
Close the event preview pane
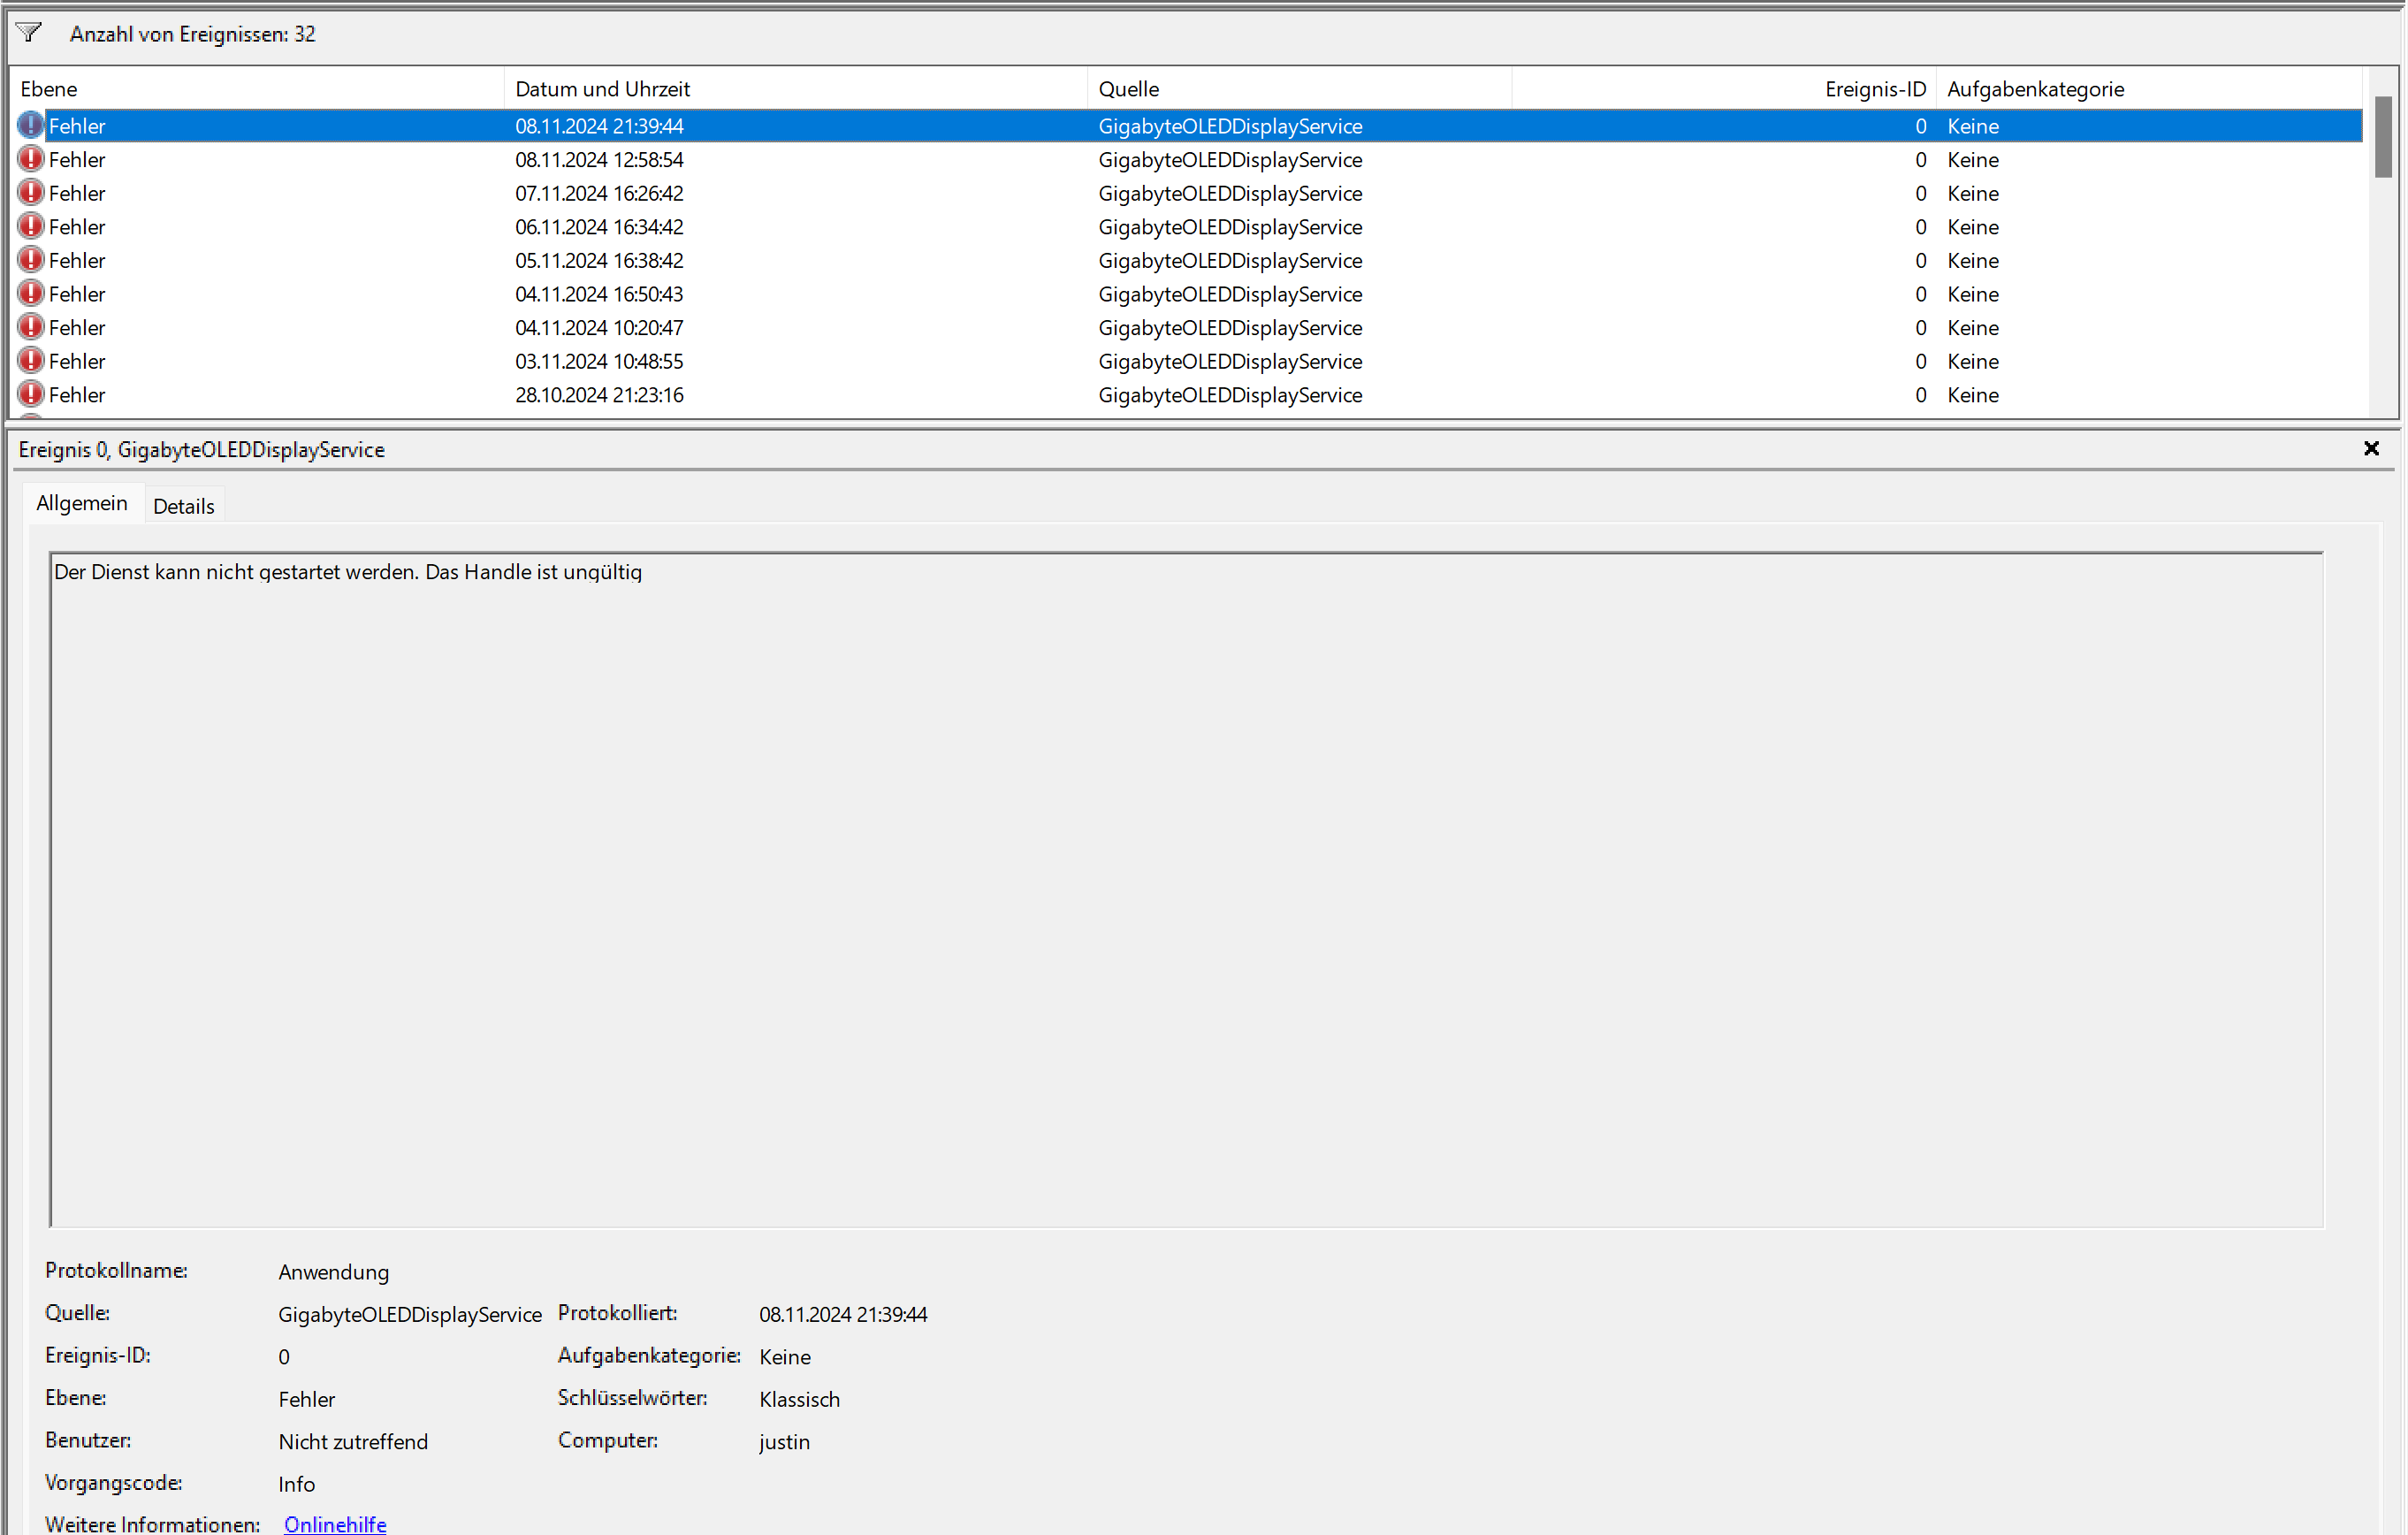2370,449
